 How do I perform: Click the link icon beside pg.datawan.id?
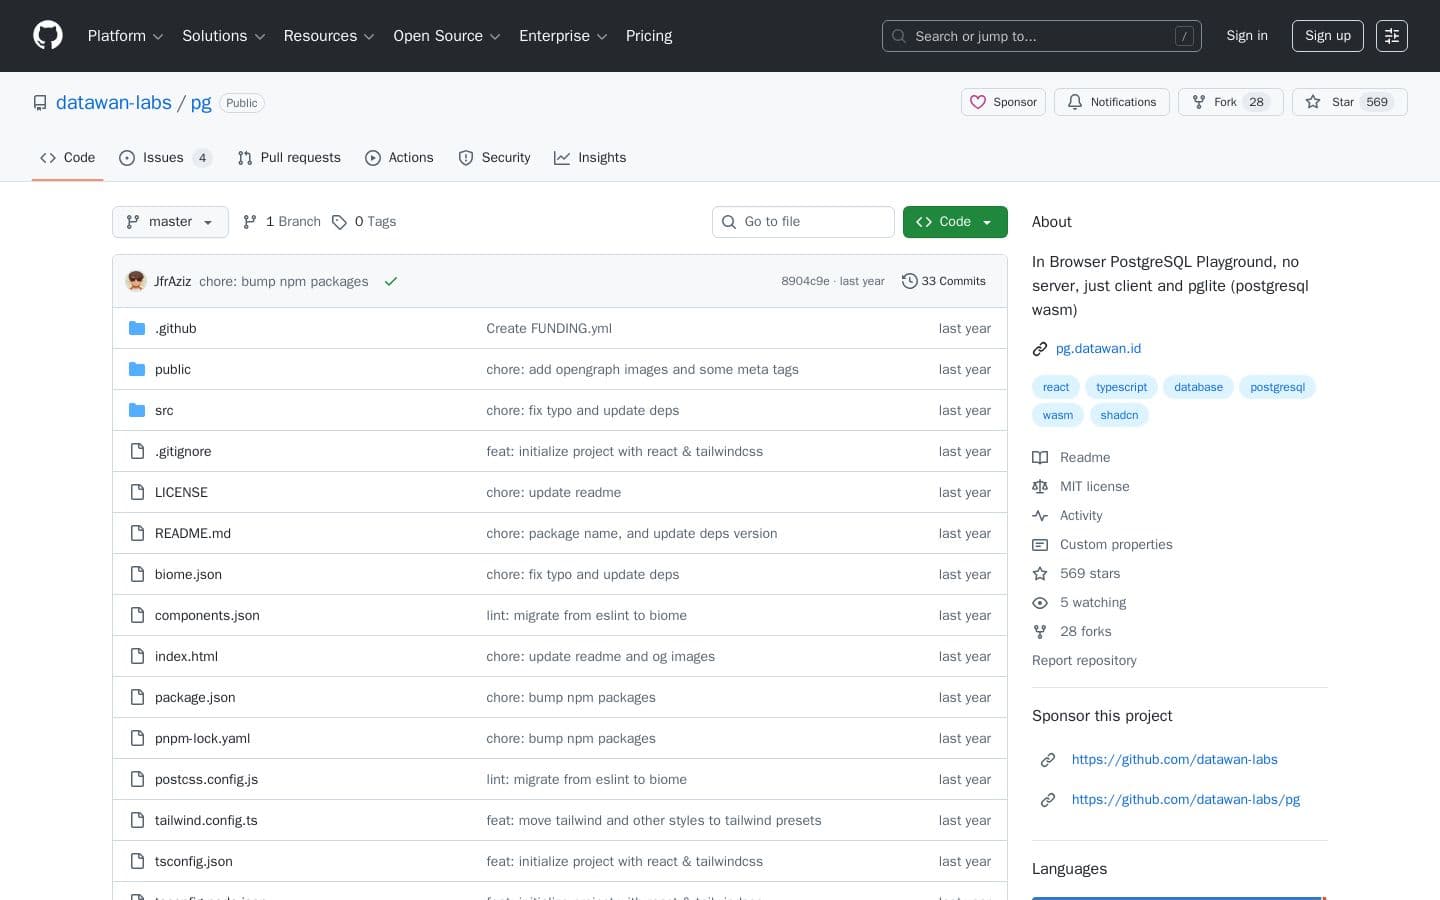pos(1040,348)
